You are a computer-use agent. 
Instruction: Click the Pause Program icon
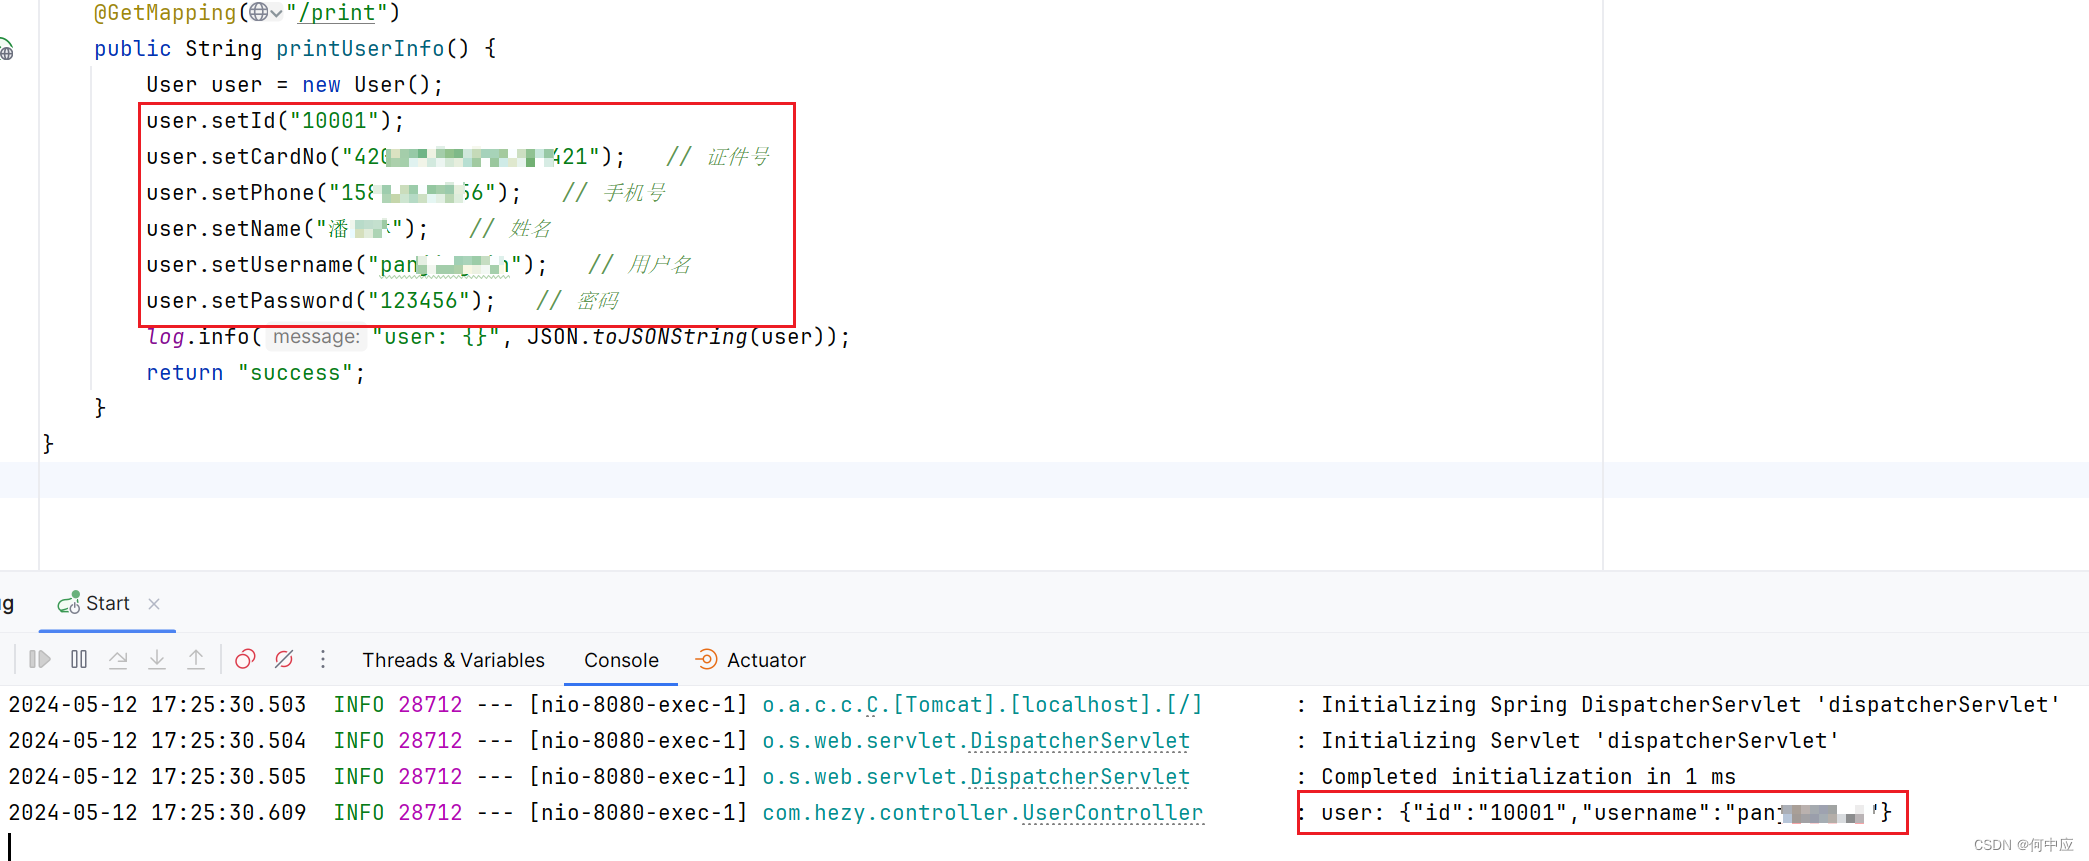pos(79,659)
